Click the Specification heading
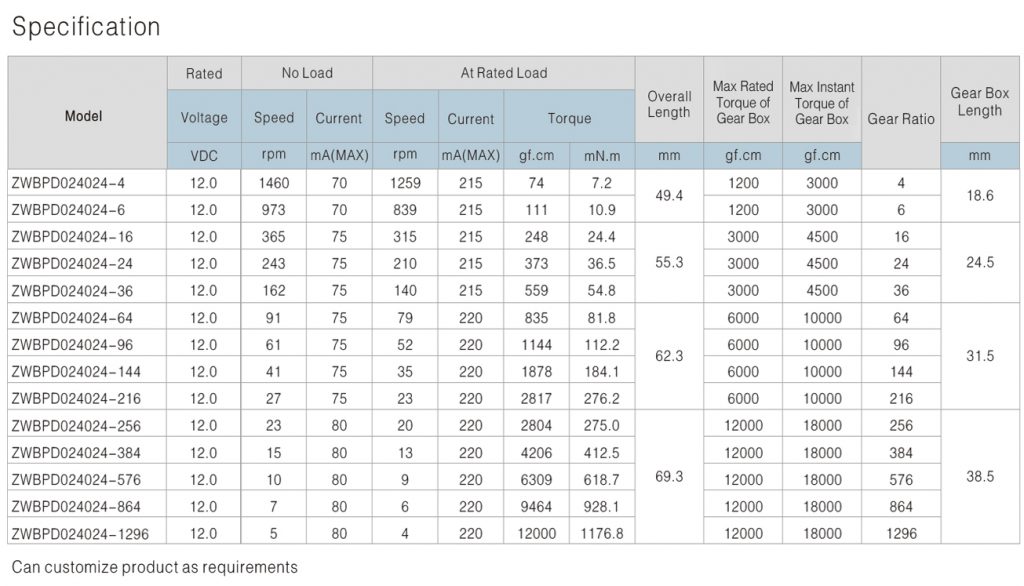Screen dimensions: 1024x586 (x=85, y=27)
